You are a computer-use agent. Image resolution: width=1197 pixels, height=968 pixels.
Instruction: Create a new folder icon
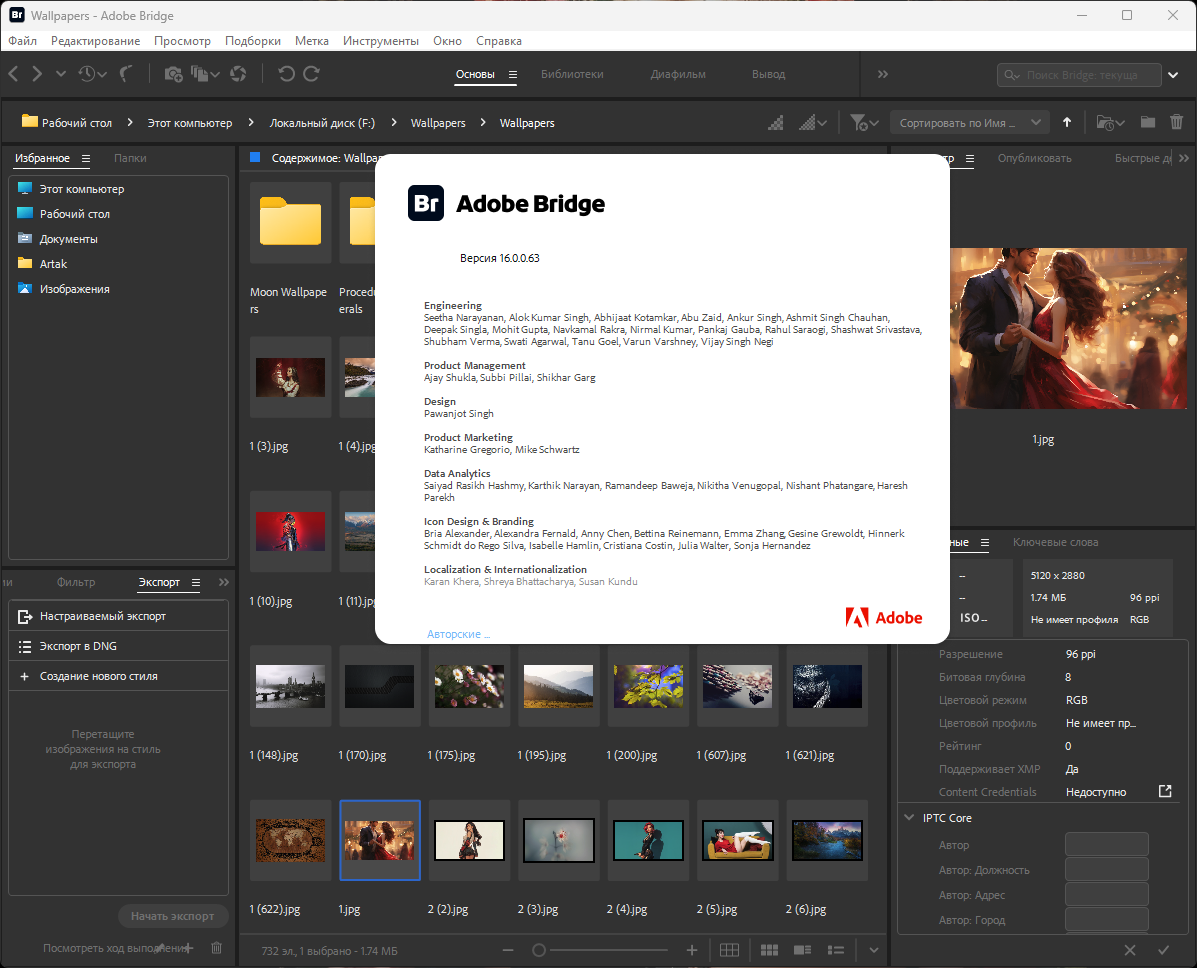tap(1147, 122)
